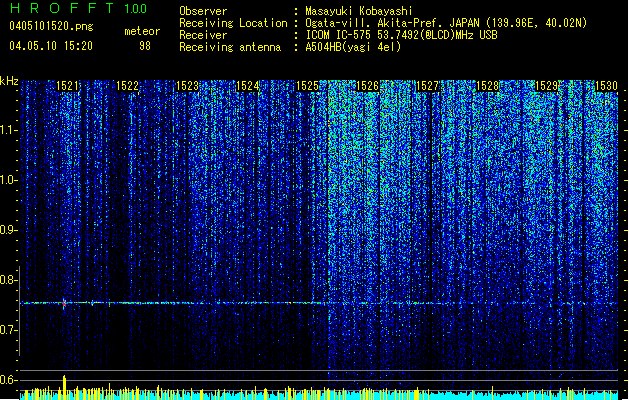Click the 1.1 kHz axis label

point(9,130)
